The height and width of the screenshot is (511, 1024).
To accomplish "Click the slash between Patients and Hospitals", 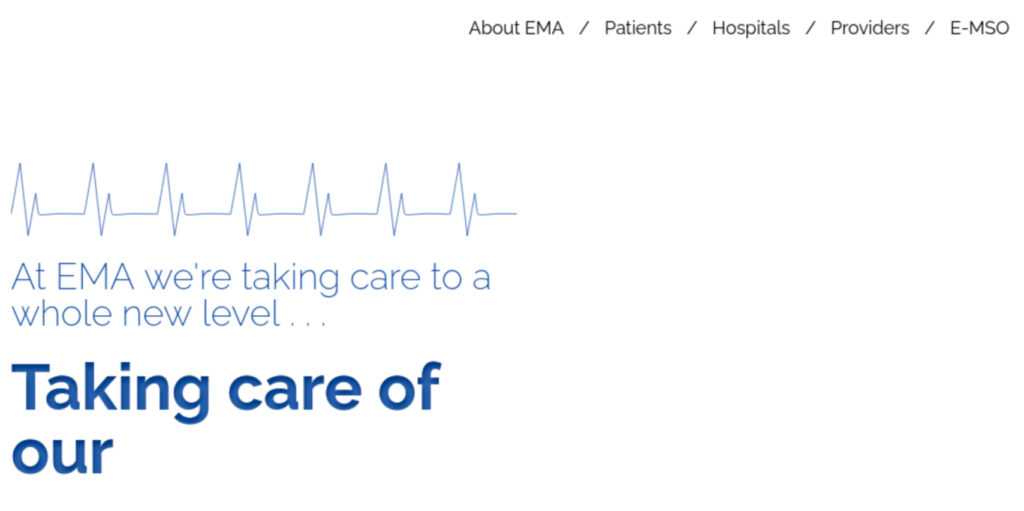I will point(692,28).
